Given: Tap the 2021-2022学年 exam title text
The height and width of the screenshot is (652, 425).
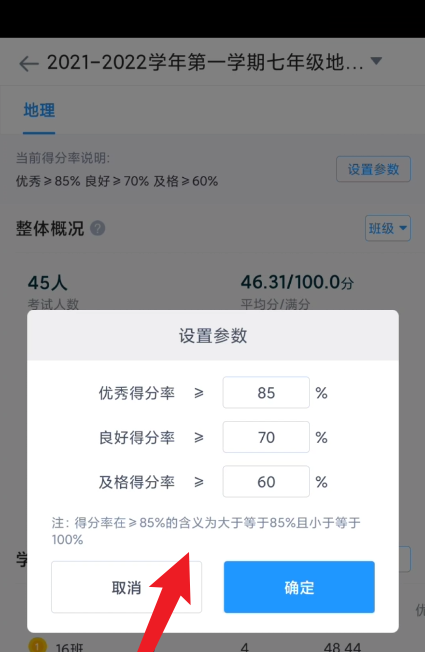Looking at the screenshot, I should point(205,63).
